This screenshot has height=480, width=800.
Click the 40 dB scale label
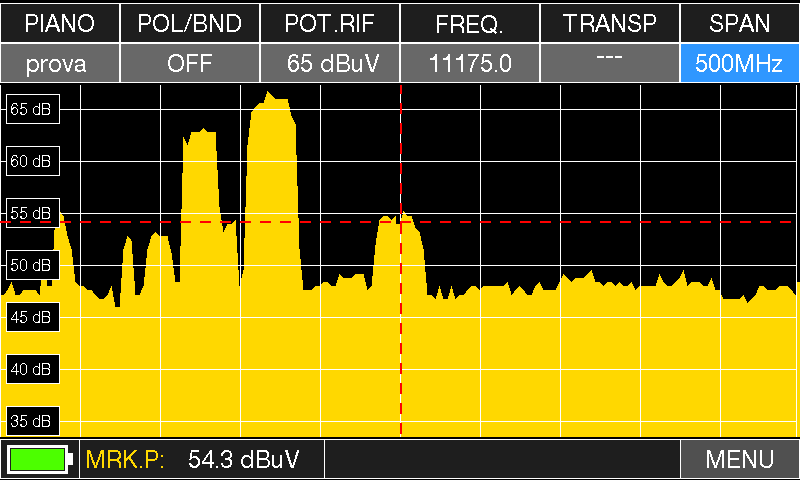pos(33,369)
